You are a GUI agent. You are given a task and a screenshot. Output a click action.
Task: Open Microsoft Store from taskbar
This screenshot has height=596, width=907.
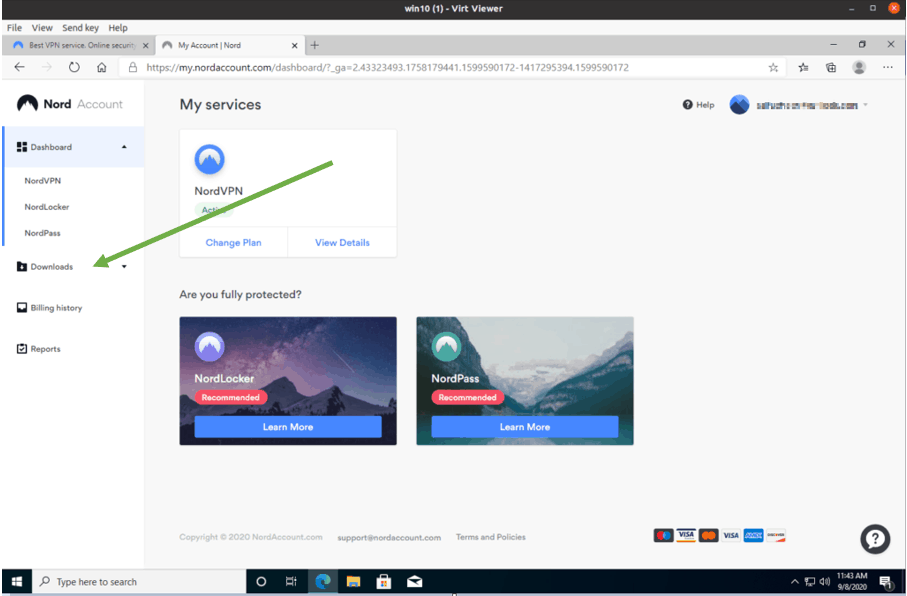coord(384,582)
